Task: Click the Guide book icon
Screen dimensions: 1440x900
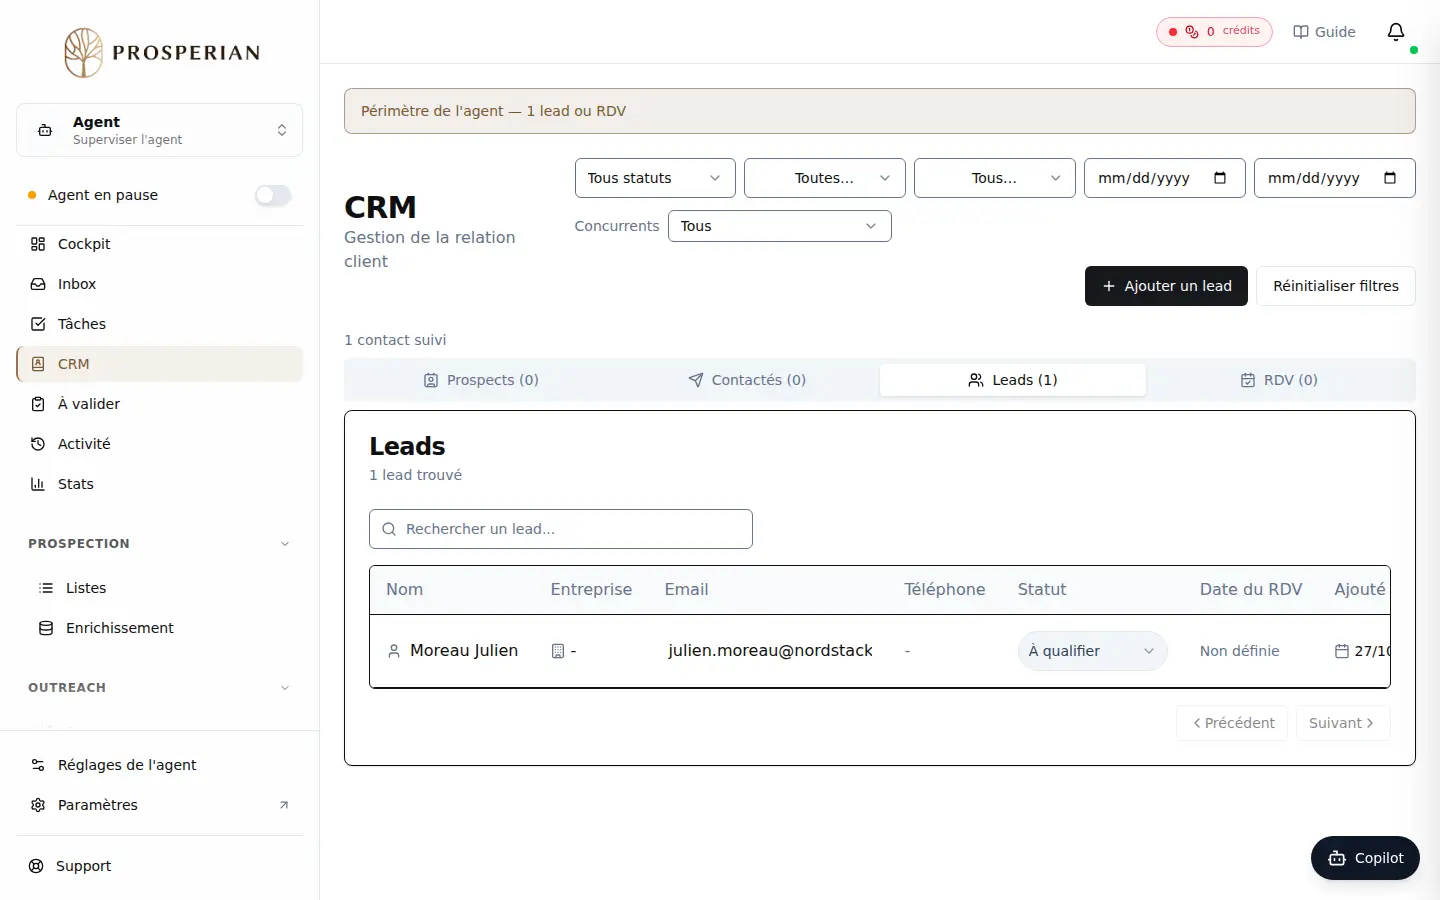Action: click(x=1301, y=32)
